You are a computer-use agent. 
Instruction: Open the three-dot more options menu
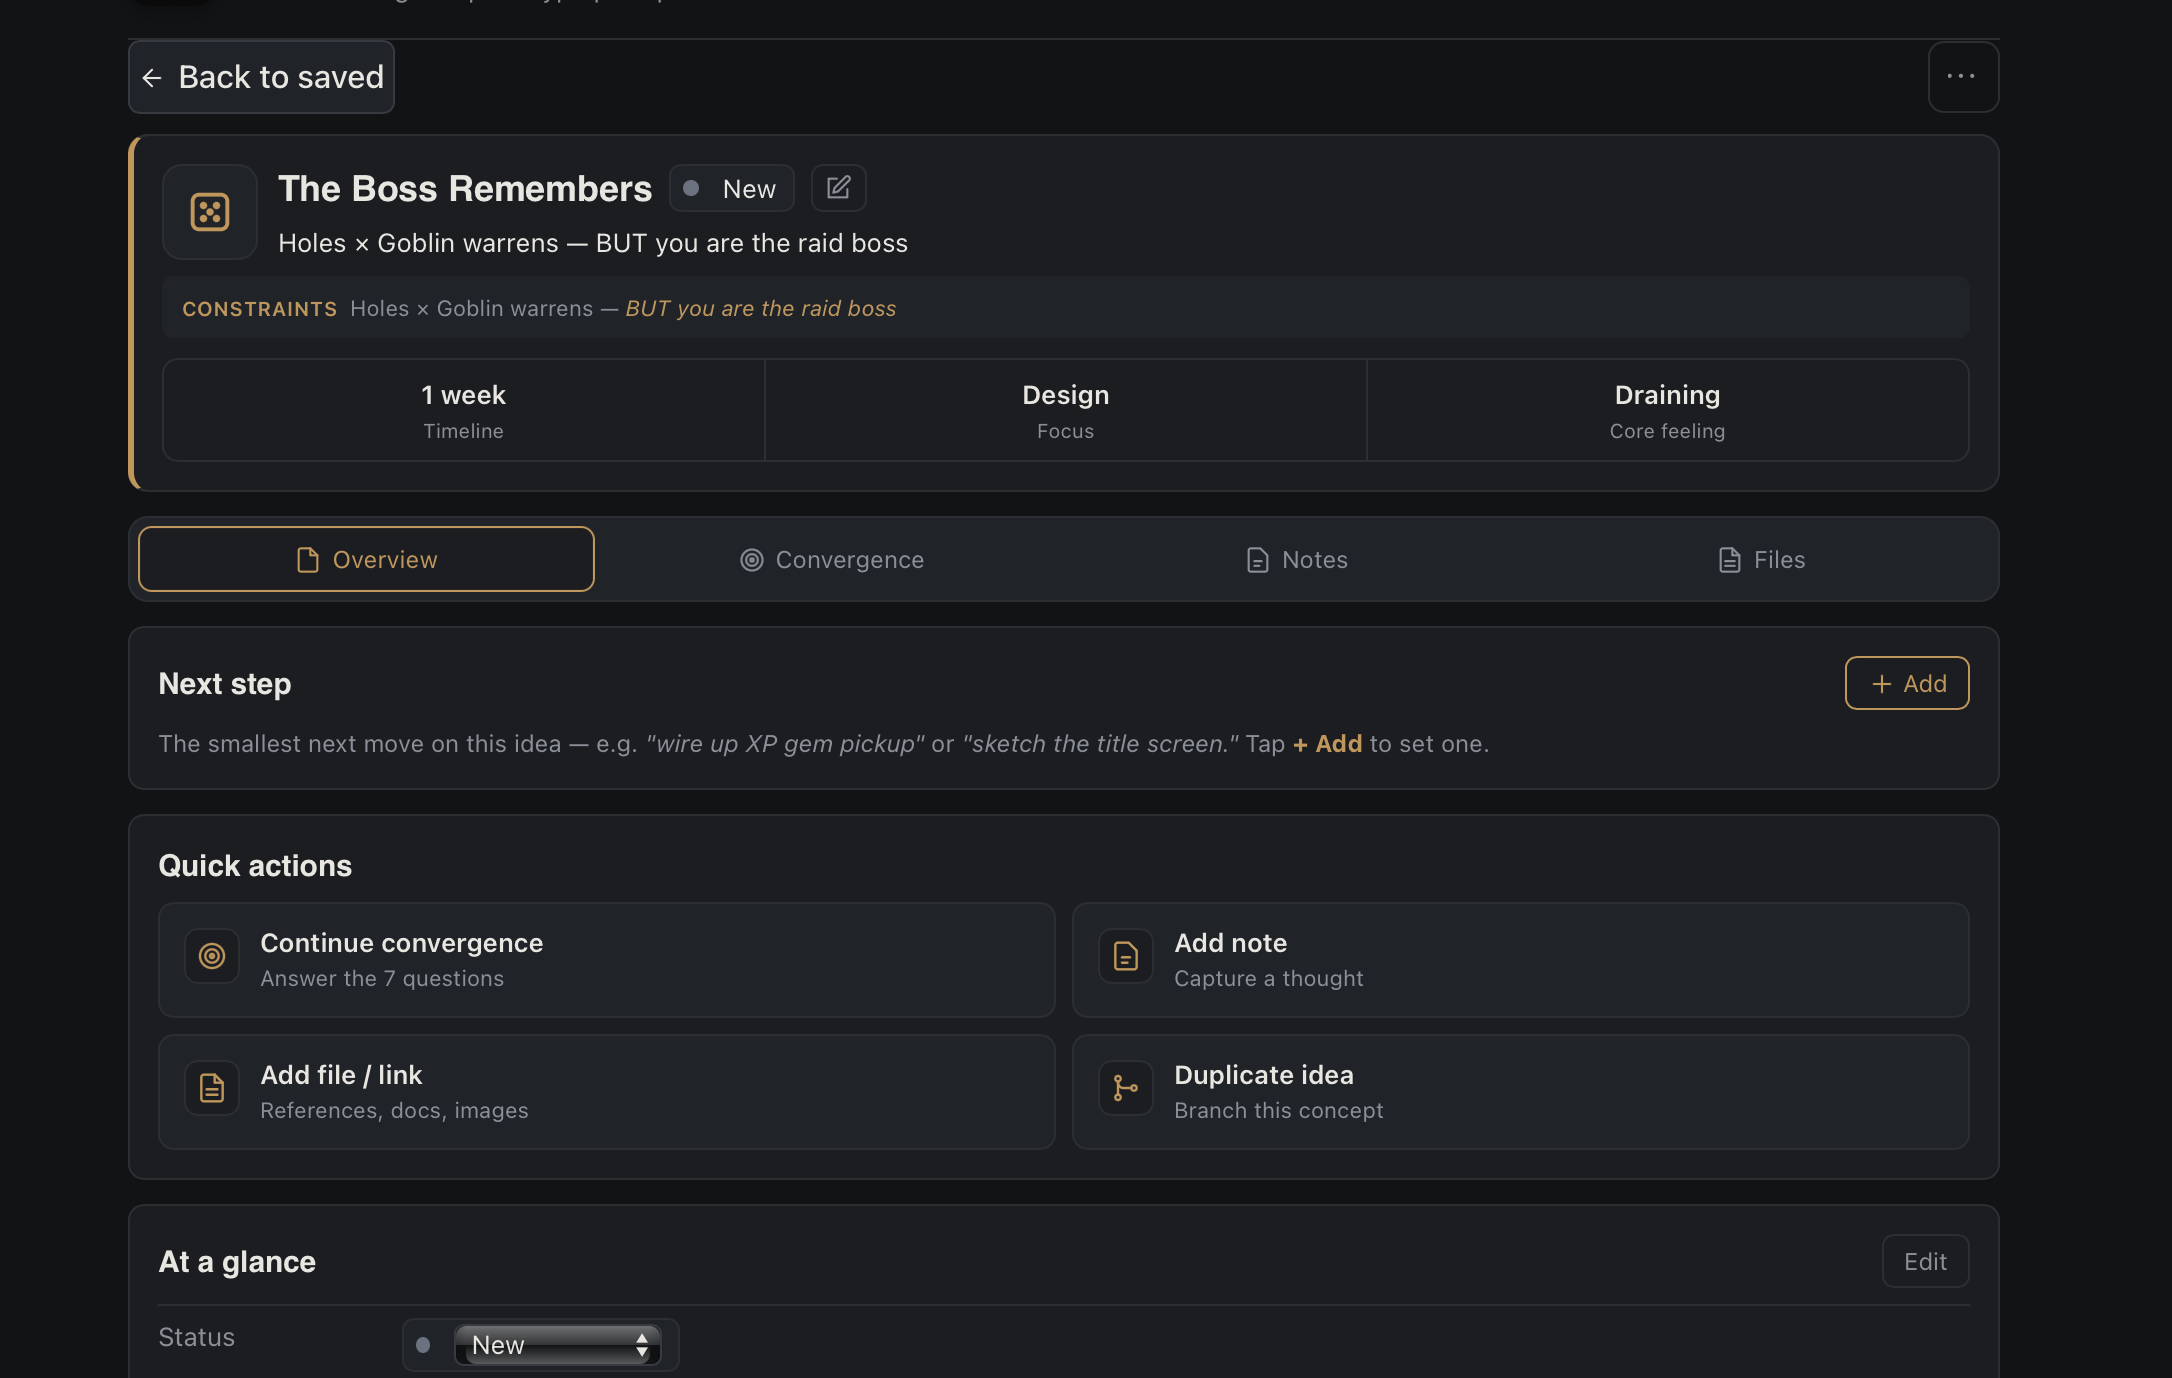1962,77
